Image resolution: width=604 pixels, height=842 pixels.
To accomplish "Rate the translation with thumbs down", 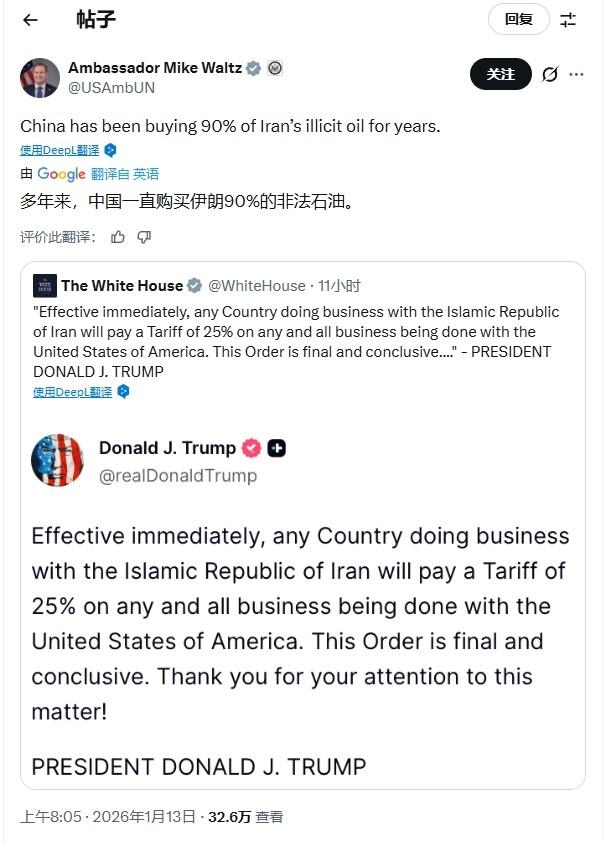I will [145, 237].
